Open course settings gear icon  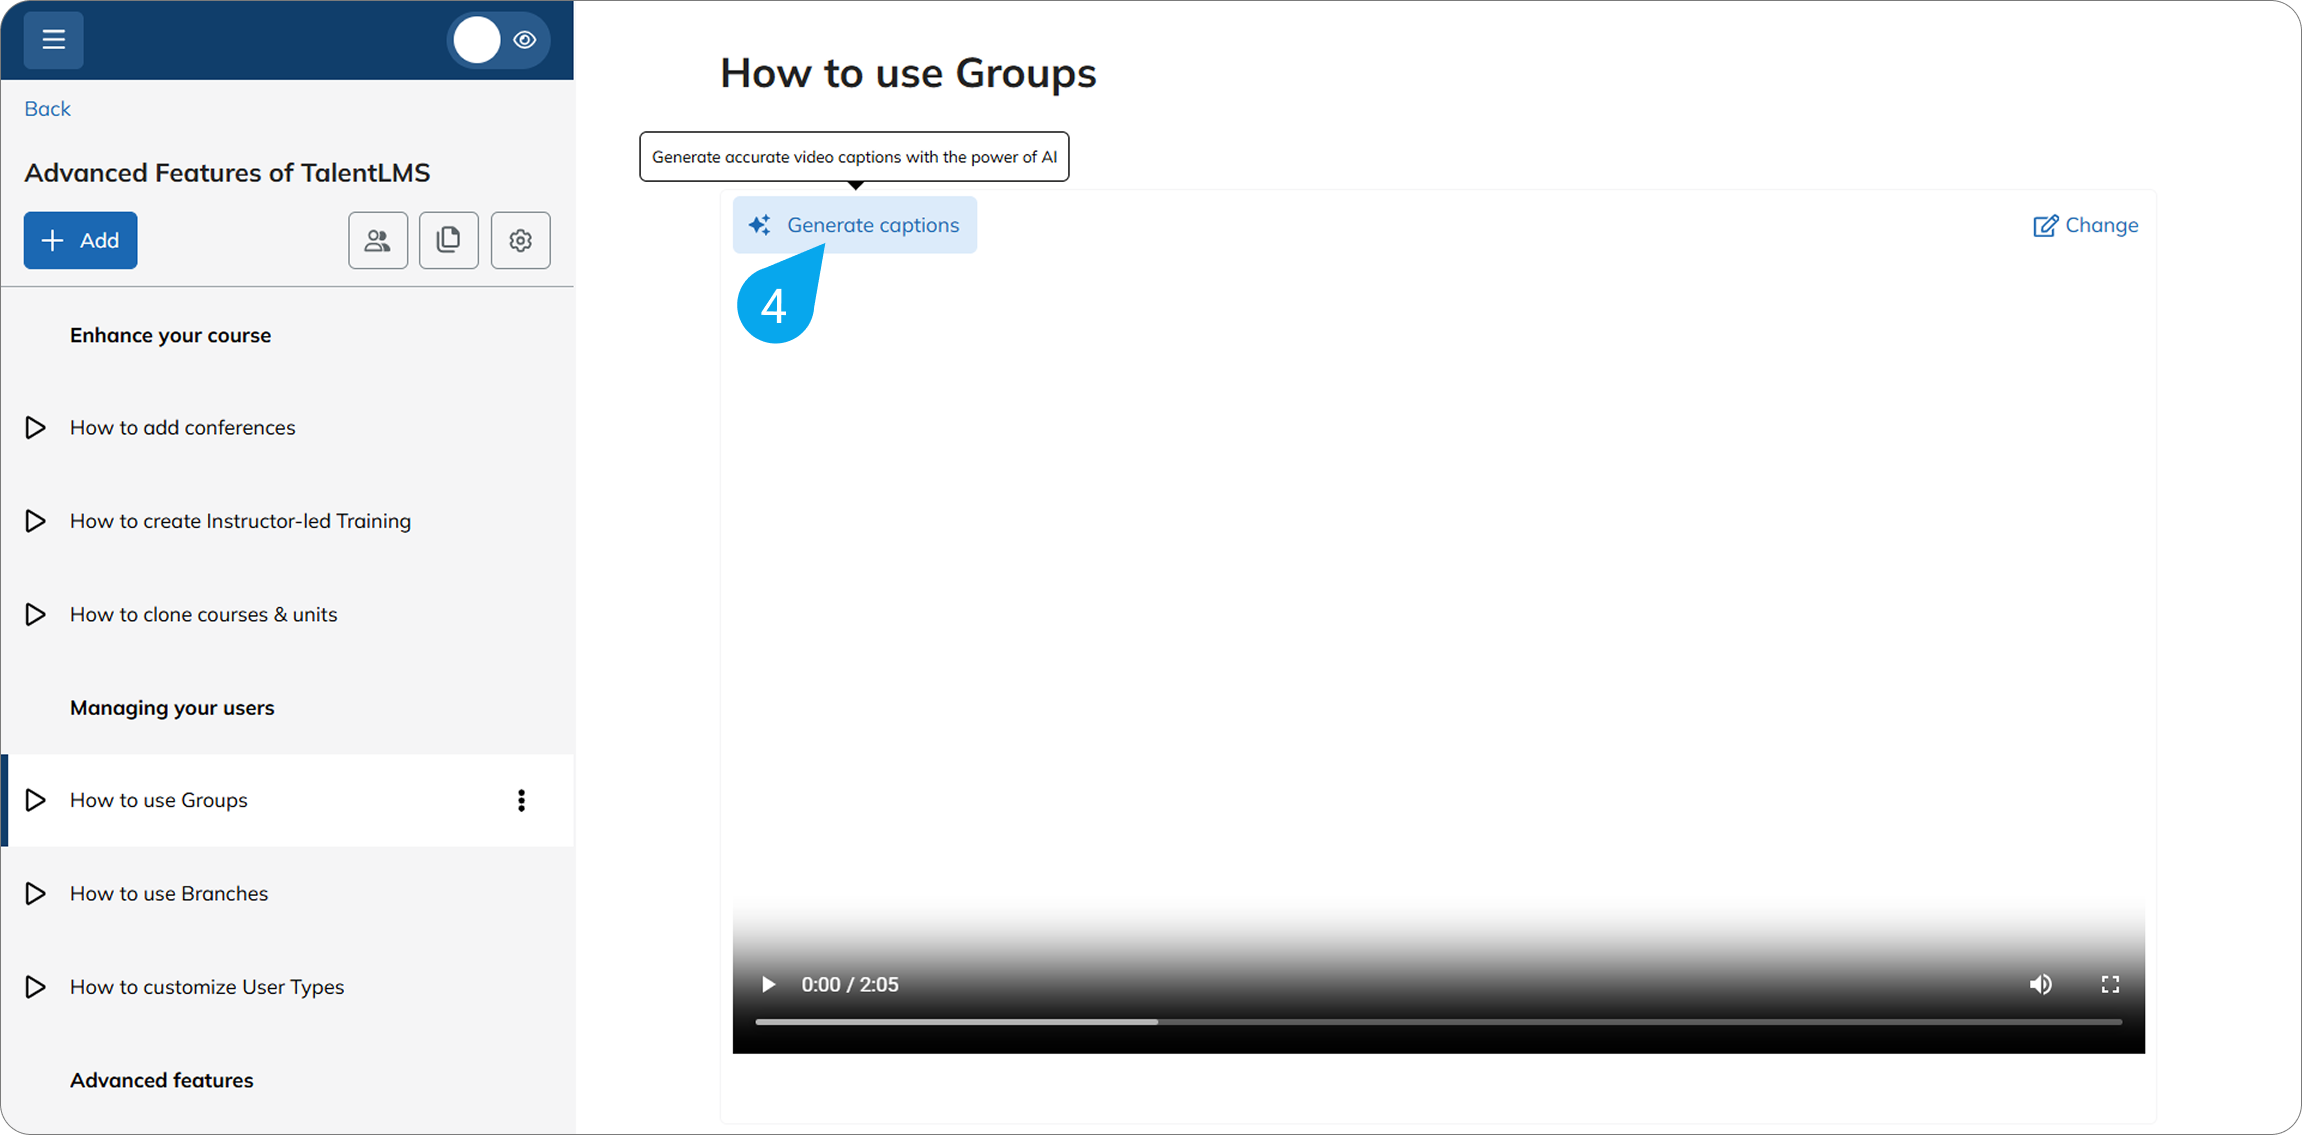tap(520, 240)
